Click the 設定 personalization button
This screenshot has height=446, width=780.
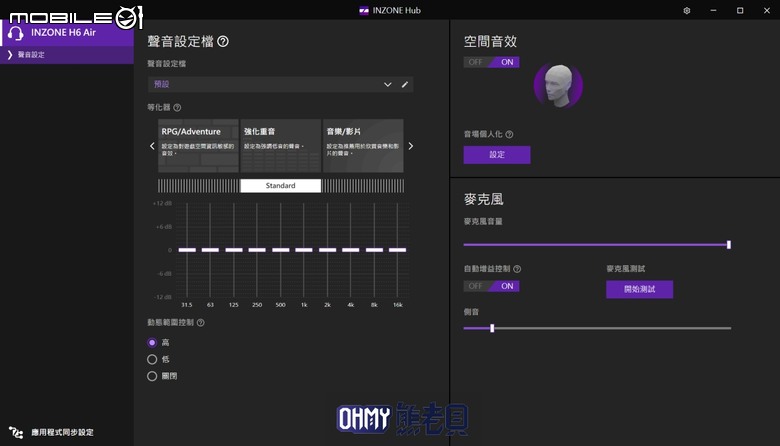click(x=497, y=155)
